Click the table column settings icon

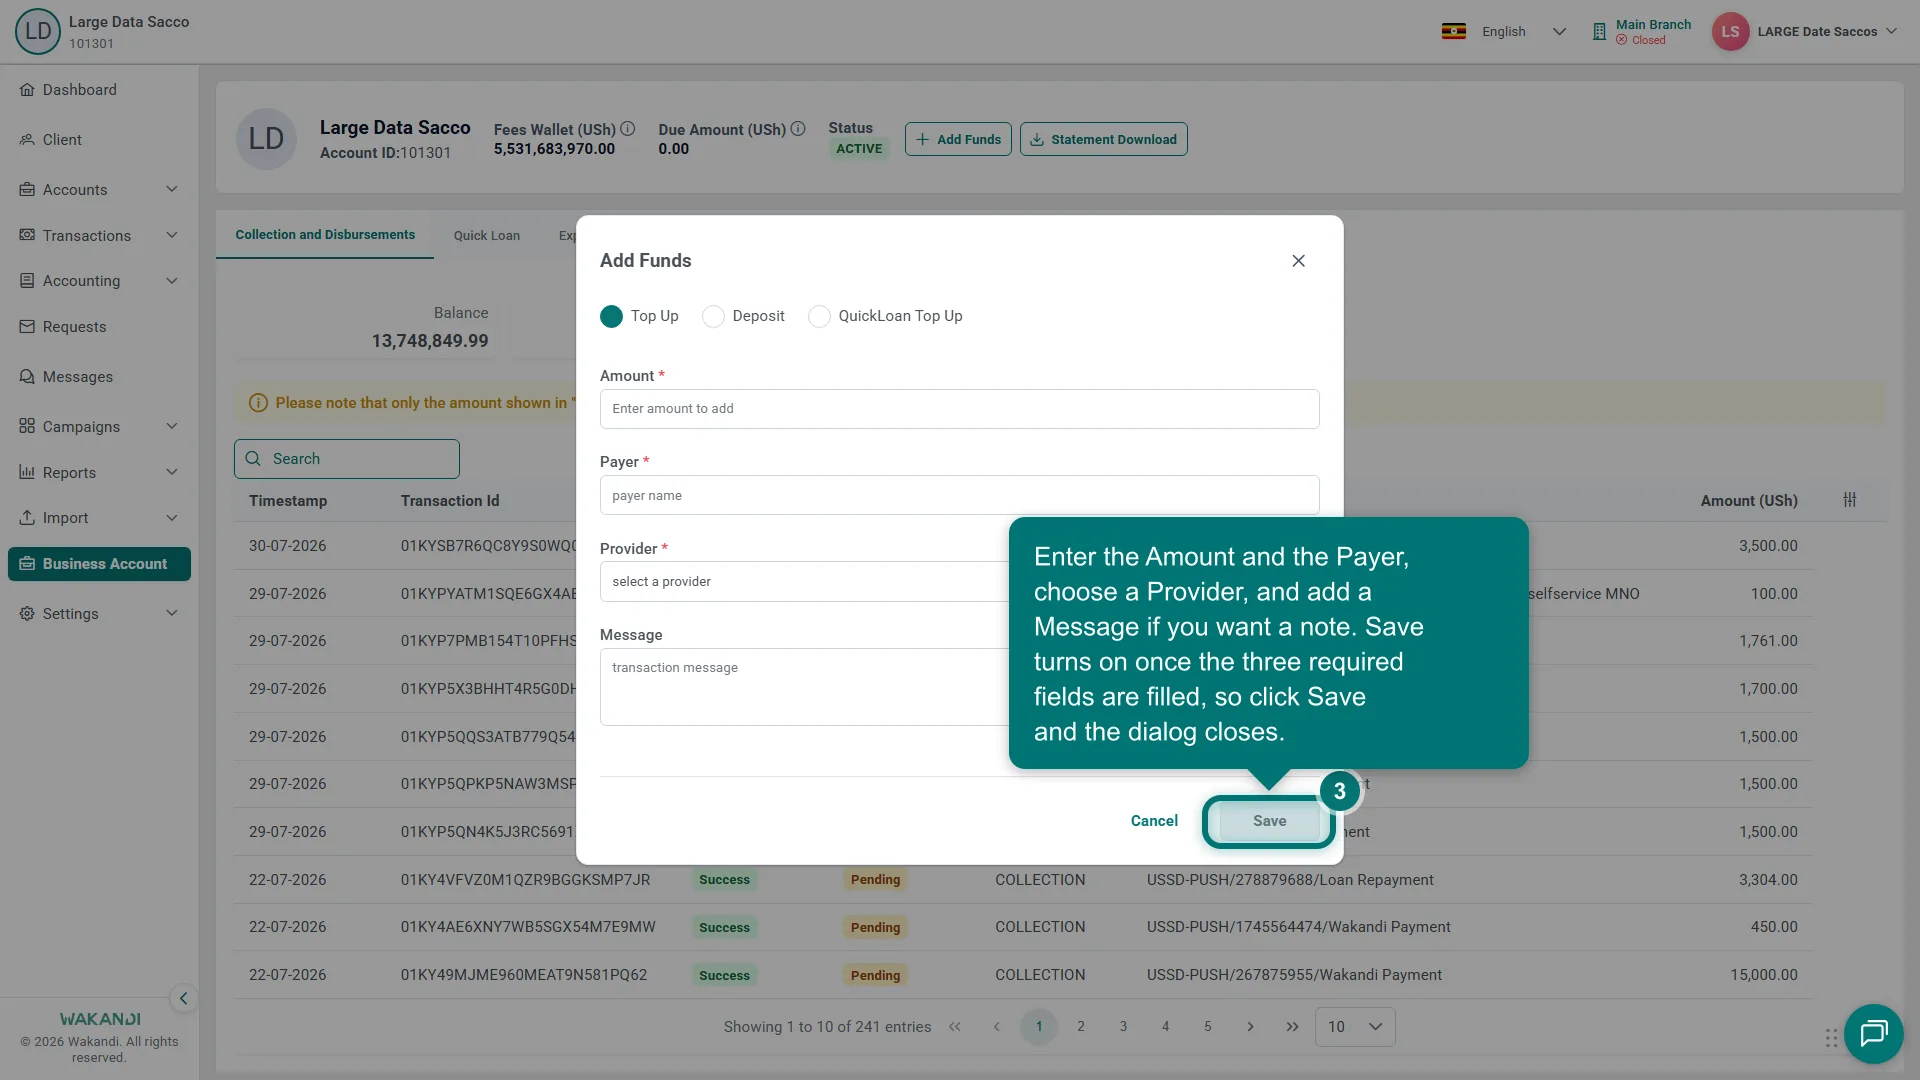[x=1850, y=500]
